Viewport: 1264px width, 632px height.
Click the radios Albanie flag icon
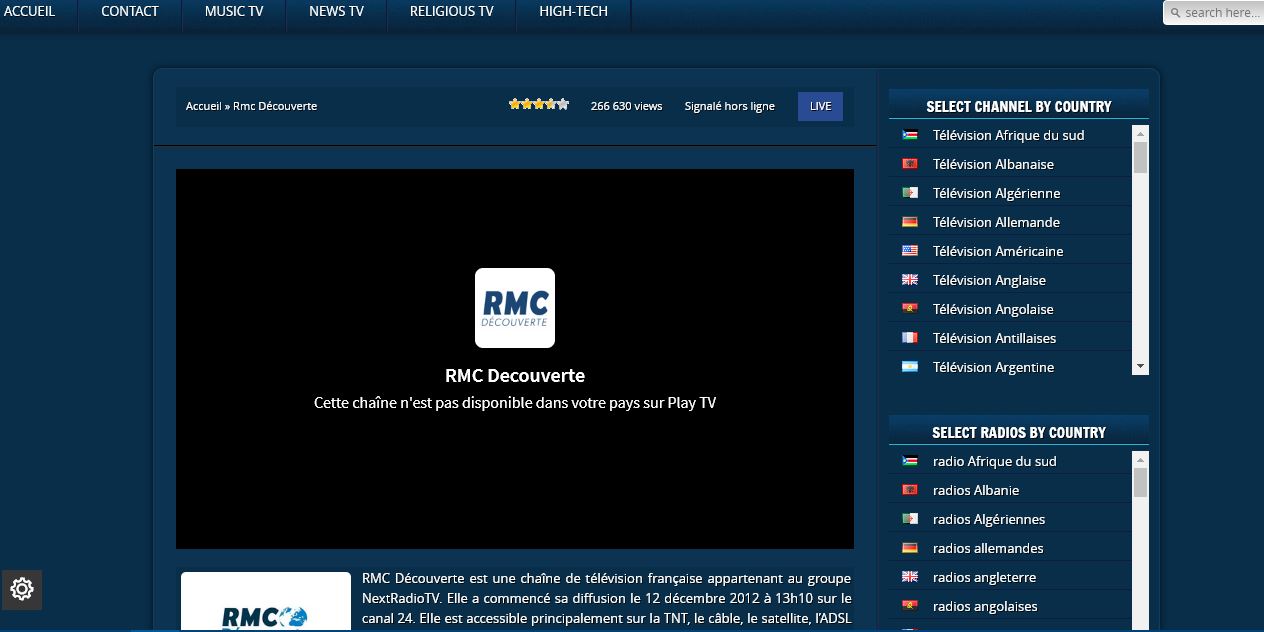(910, 490)
